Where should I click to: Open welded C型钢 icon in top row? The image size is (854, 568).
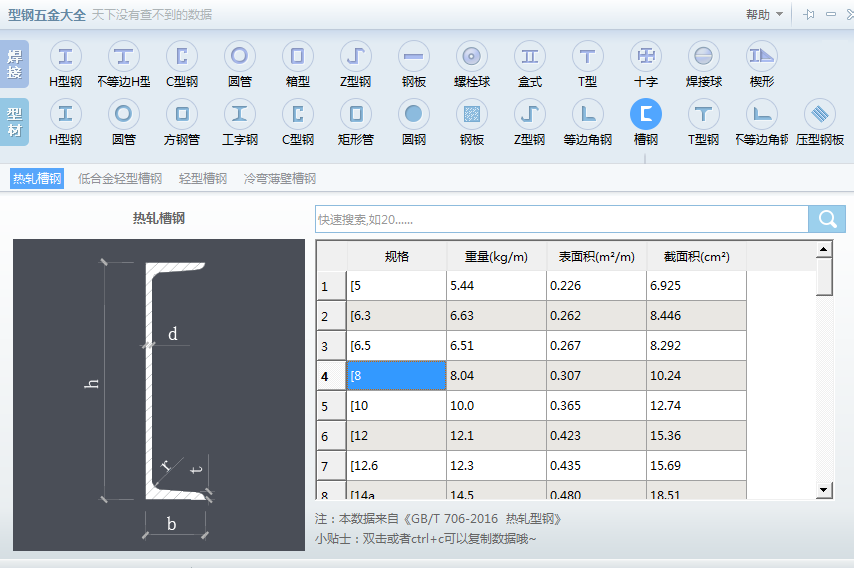pyautogui.click(x=182, y=56)
